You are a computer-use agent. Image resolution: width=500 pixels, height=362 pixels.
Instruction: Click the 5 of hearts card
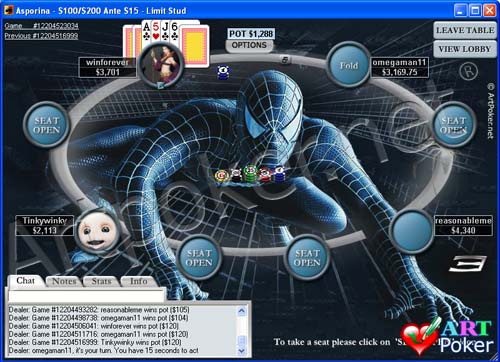coord(156,32)
